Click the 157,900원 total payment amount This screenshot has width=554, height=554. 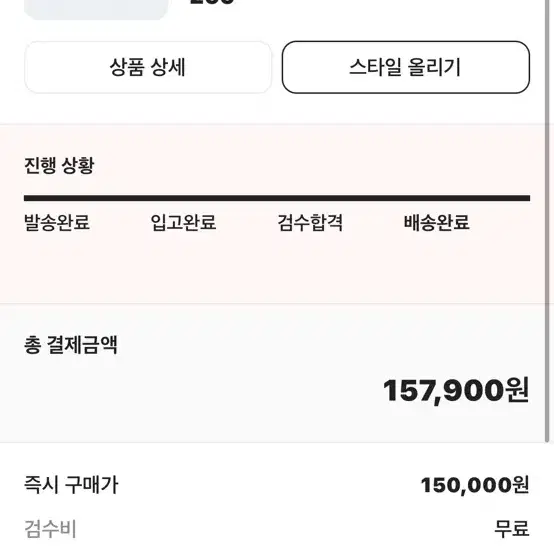coord(456,391)
